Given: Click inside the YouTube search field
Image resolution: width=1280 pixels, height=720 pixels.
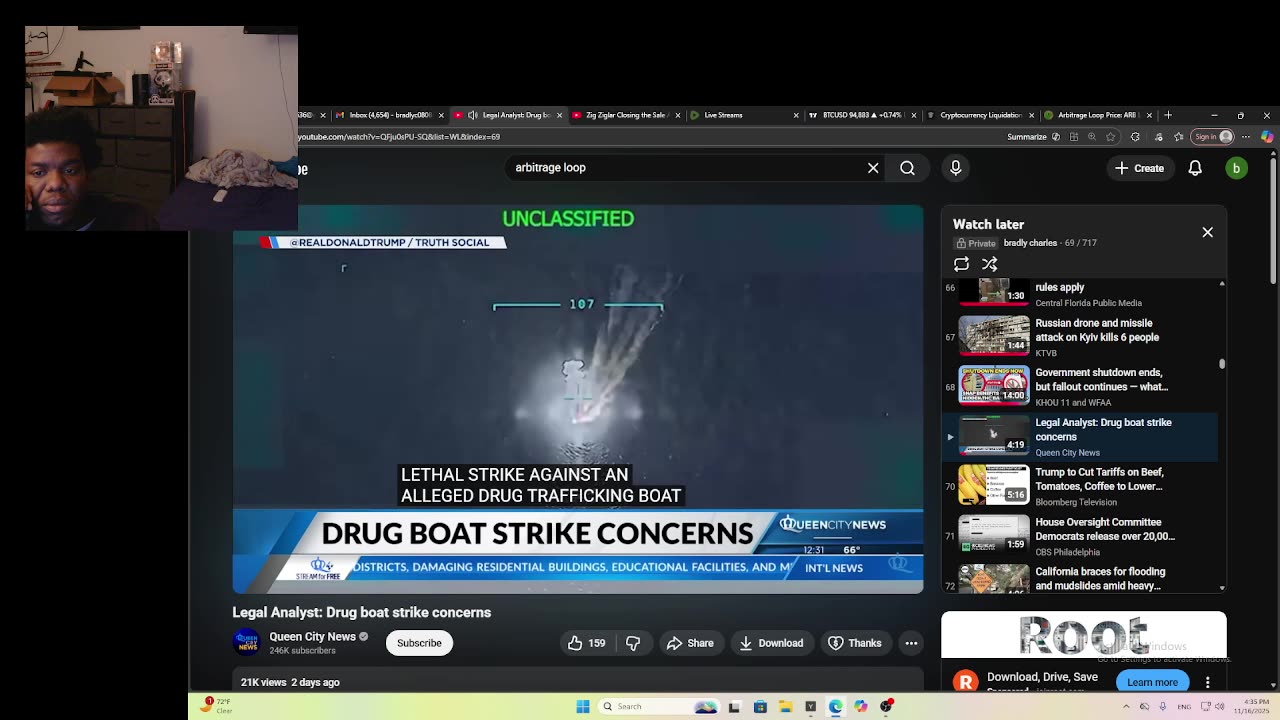Looking at the screenshot, I should coord(685,168).
